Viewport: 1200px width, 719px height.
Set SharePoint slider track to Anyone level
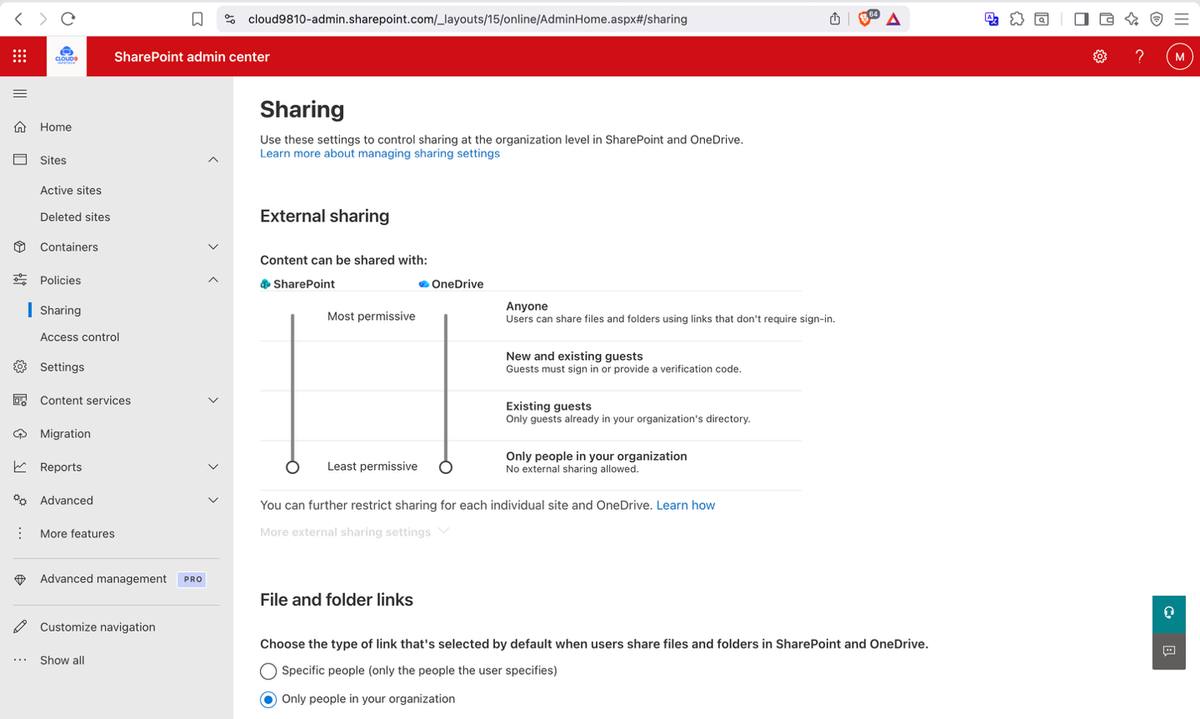pos(292,318)
